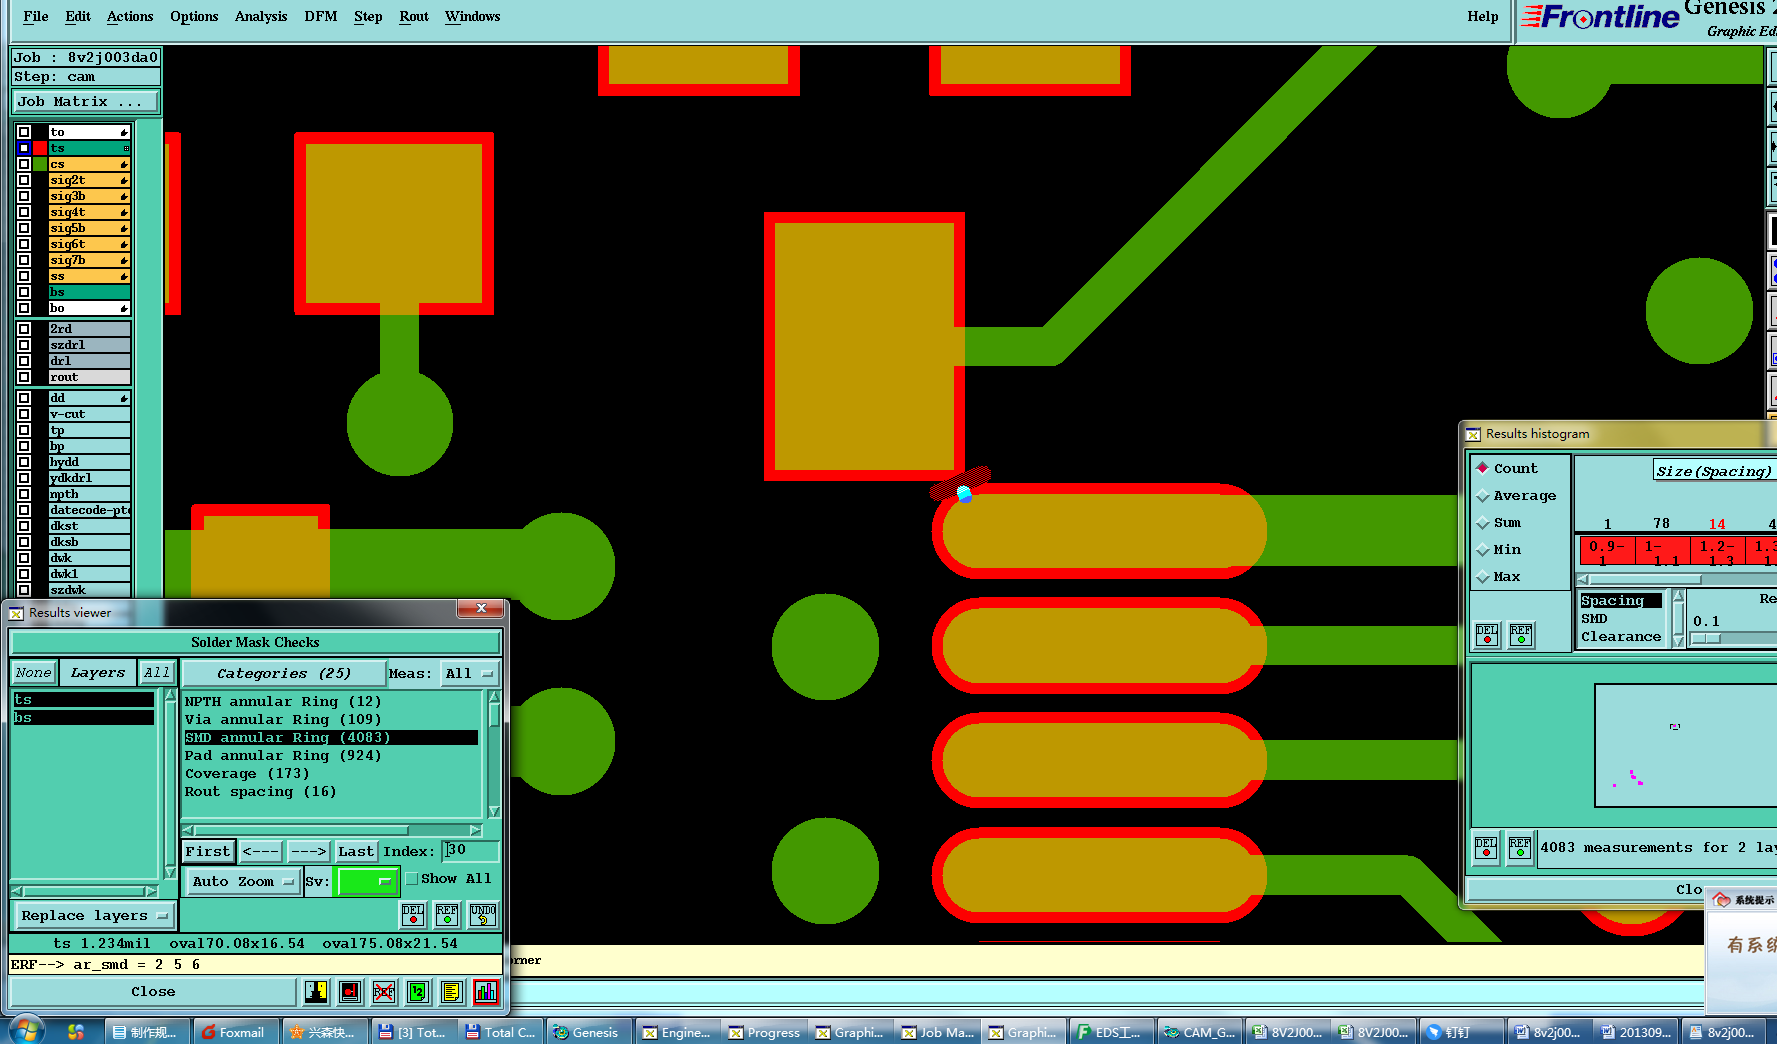Click the green color box of cs layer

click(40, 164)
